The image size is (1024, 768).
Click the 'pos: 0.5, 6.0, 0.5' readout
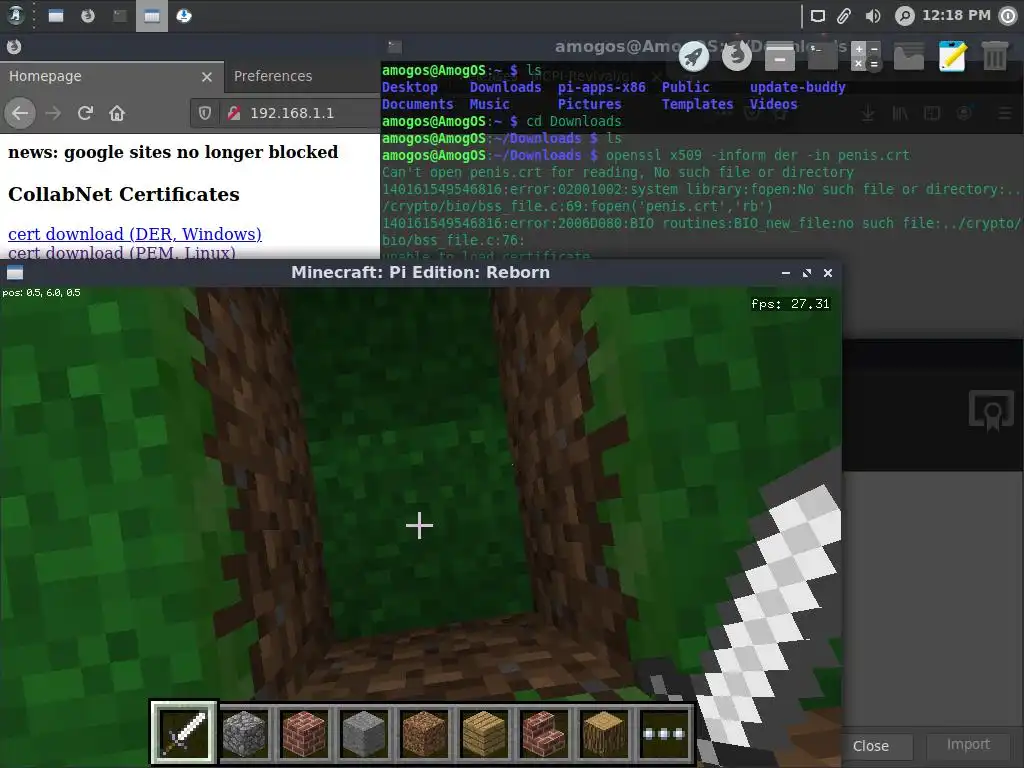(41, 293)
